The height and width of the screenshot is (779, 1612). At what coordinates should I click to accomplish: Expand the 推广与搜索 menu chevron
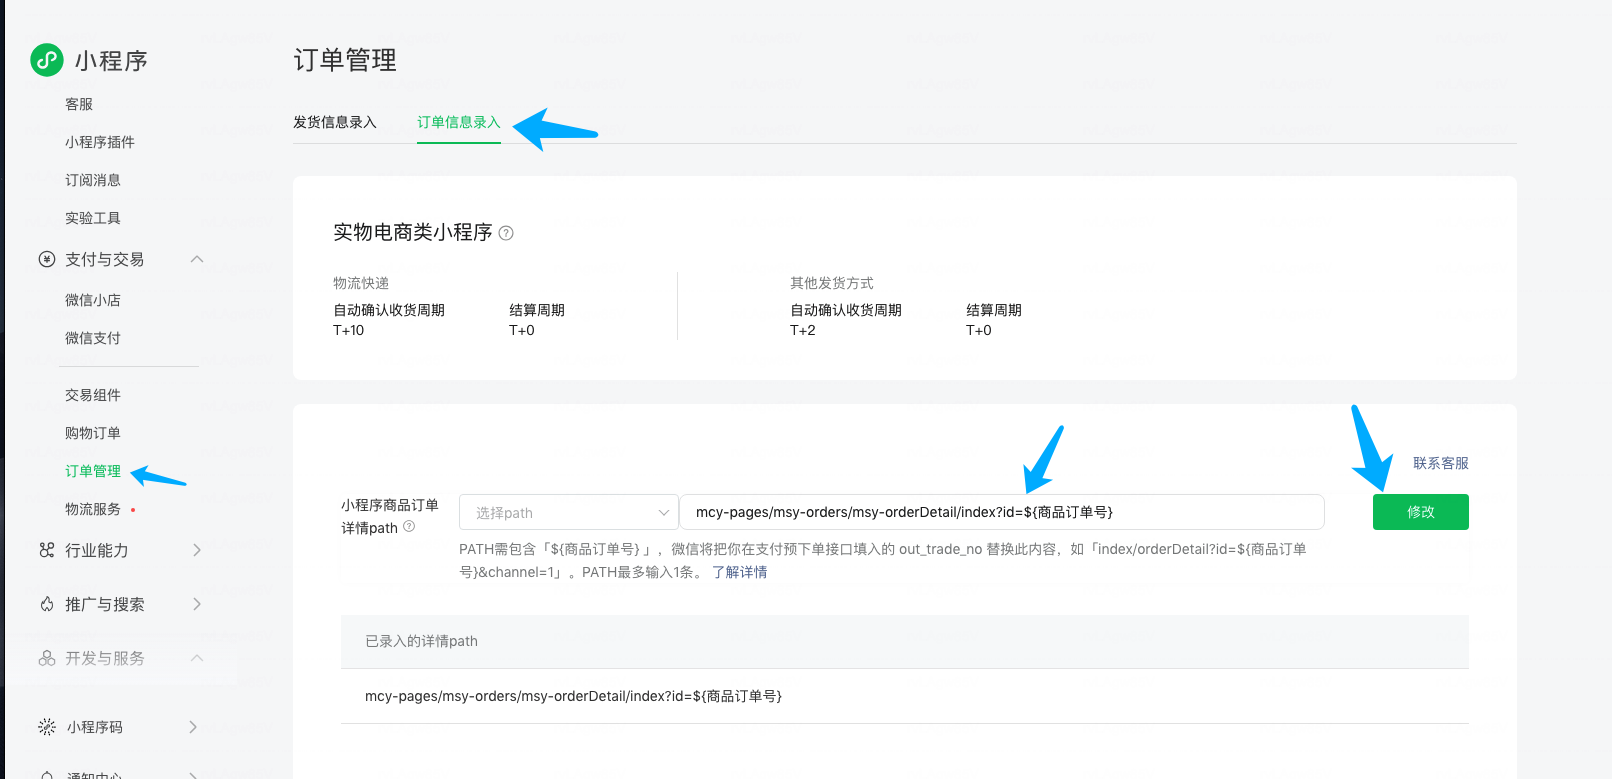197,604
